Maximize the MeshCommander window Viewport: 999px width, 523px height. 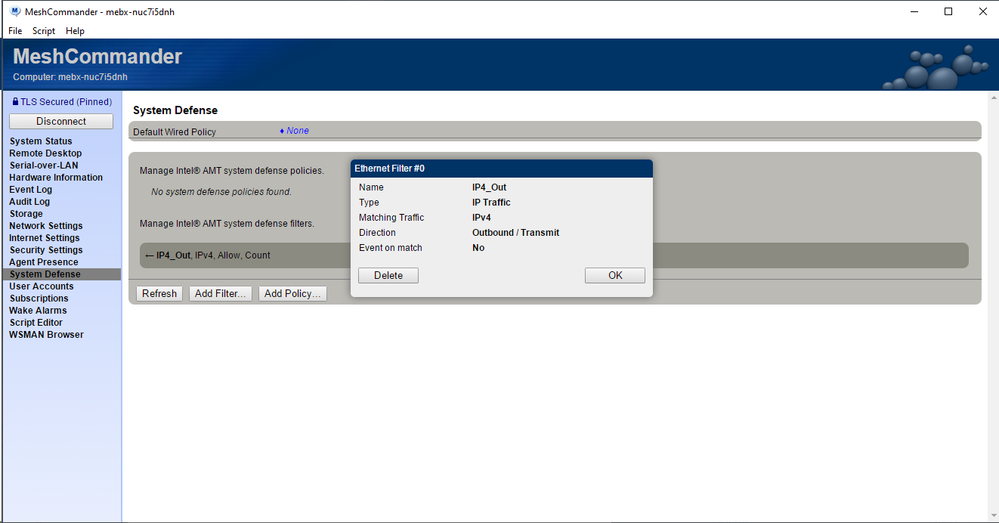pos(948,11)
